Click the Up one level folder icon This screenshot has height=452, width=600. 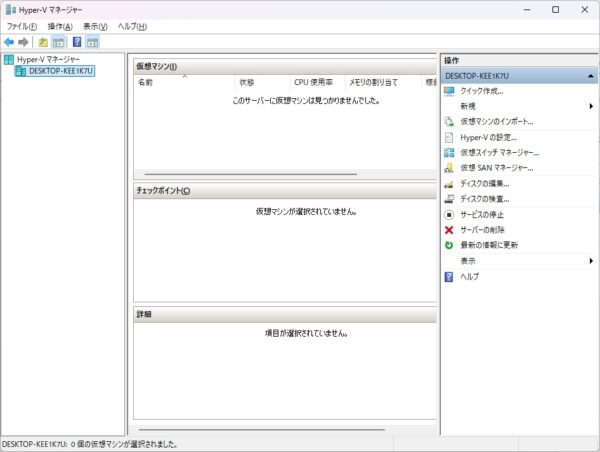click(x=43, y=42)
